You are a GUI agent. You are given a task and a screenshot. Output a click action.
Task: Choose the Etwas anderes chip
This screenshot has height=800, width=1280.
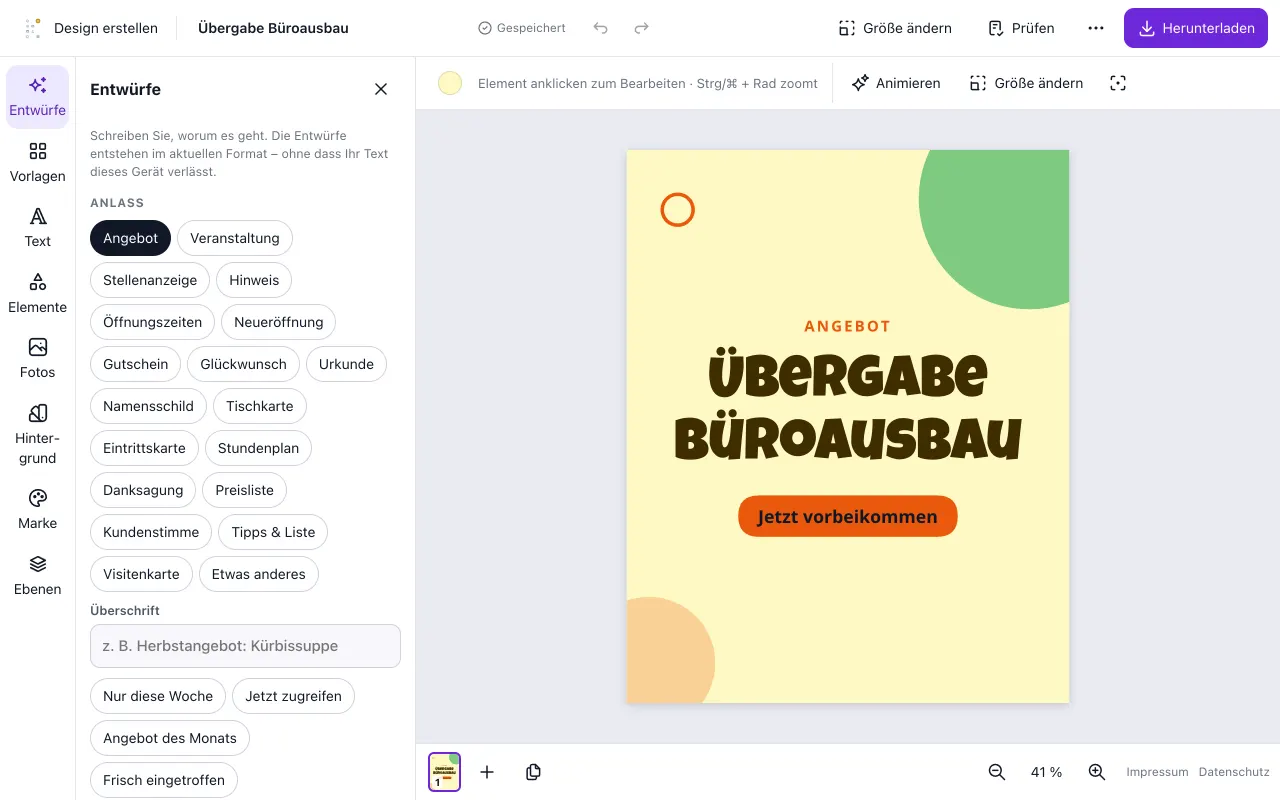pyautogui.click(x=259, y=574)
